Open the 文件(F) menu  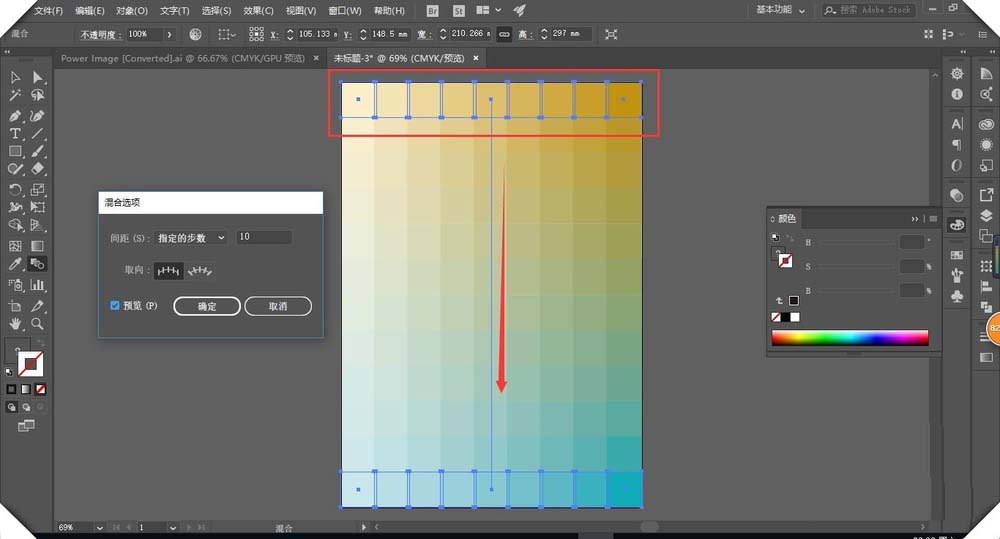[48, 11]
